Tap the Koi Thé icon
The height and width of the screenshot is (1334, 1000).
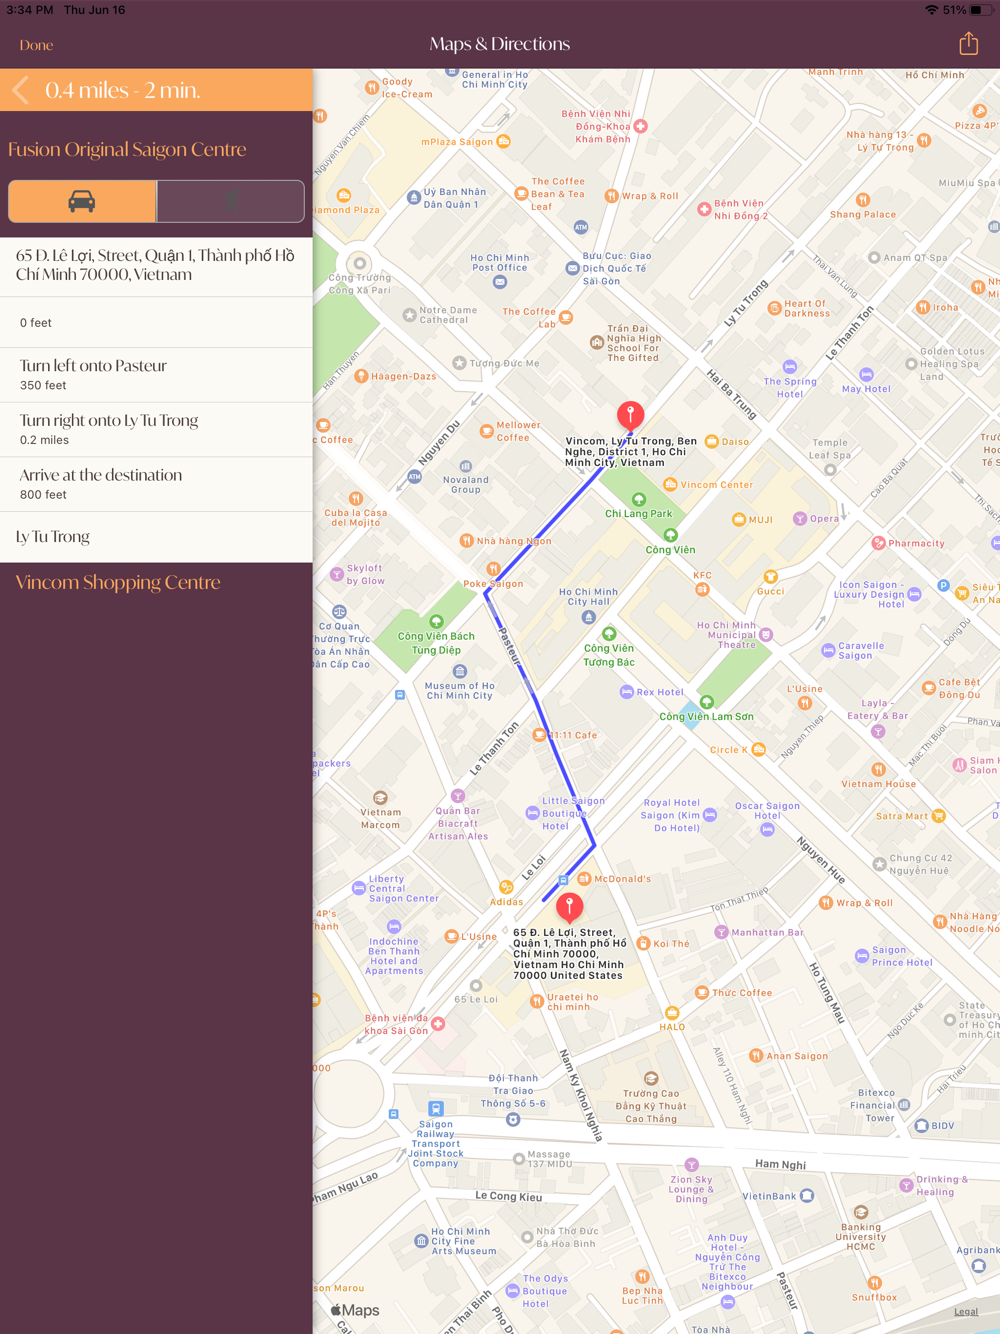(x=644, y=943)
